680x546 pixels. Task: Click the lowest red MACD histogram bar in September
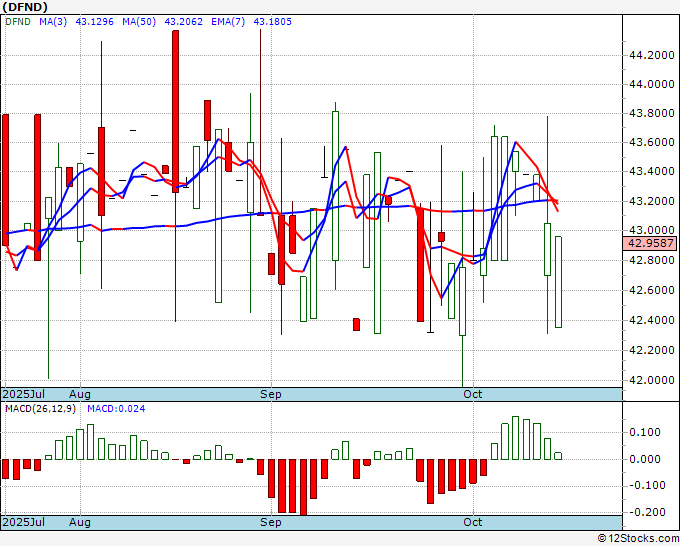pos(303,487)
